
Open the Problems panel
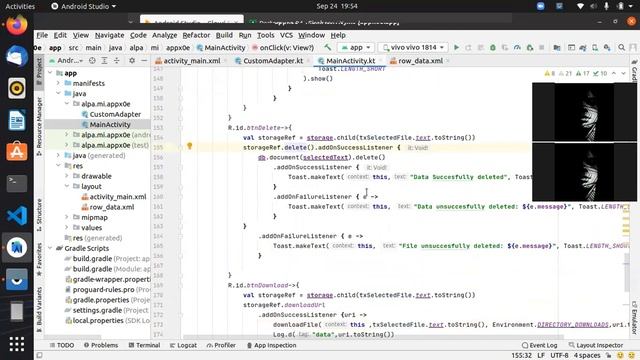[x=101, y=345]
